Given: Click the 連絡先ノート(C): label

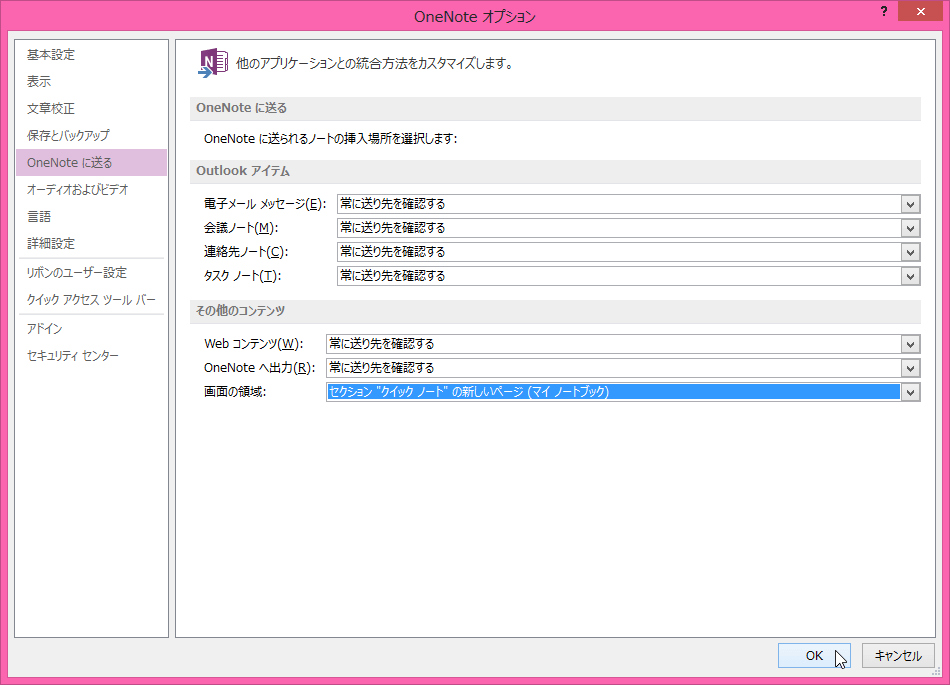Looking at the screenshot, I should pyautogui.click(x=246, y=252).
